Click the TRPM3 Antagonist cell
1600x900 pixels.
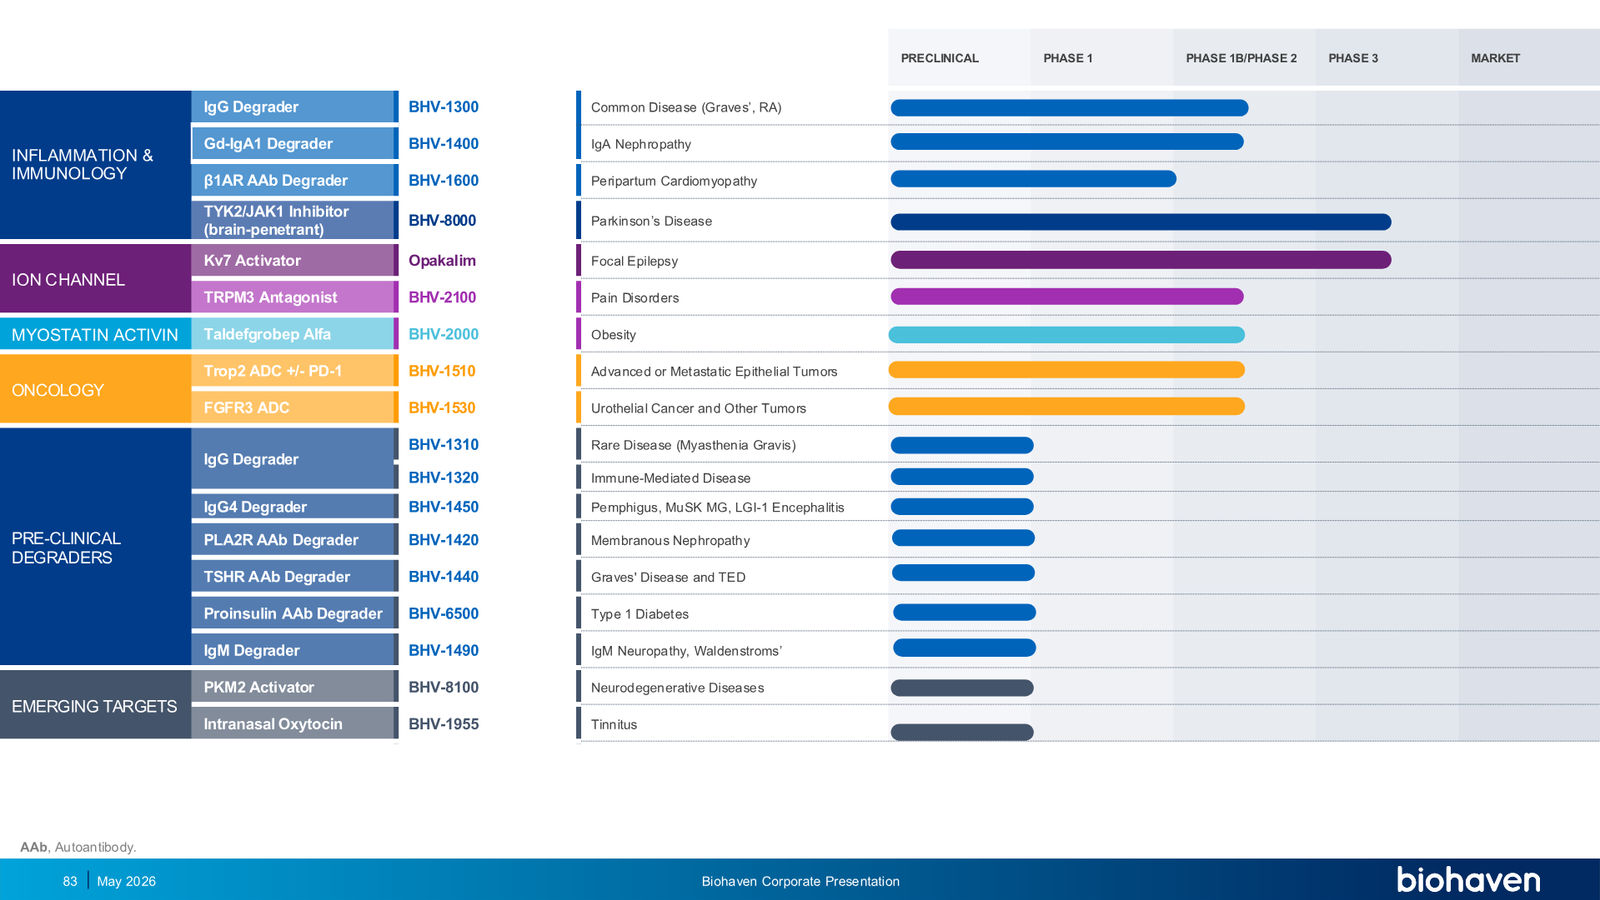[294, 297]
